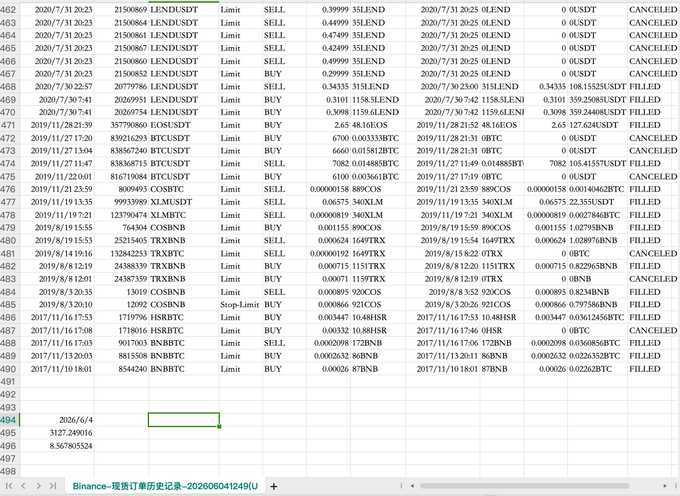Select row header 490
This screenshot has width=680, height=496.
9,369
